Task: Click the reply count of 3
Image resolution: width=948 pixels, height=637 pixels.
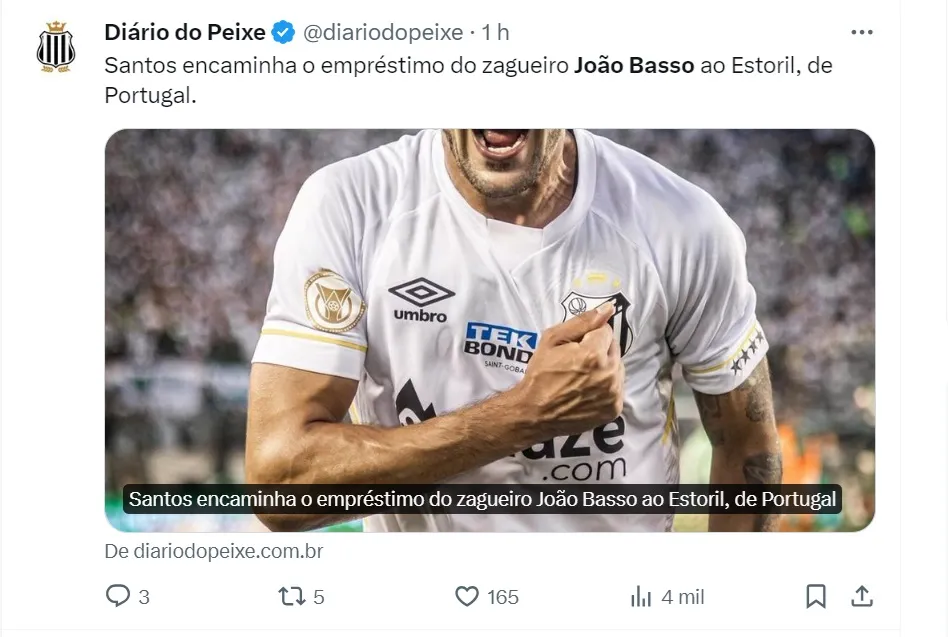Action: point(144,597)
